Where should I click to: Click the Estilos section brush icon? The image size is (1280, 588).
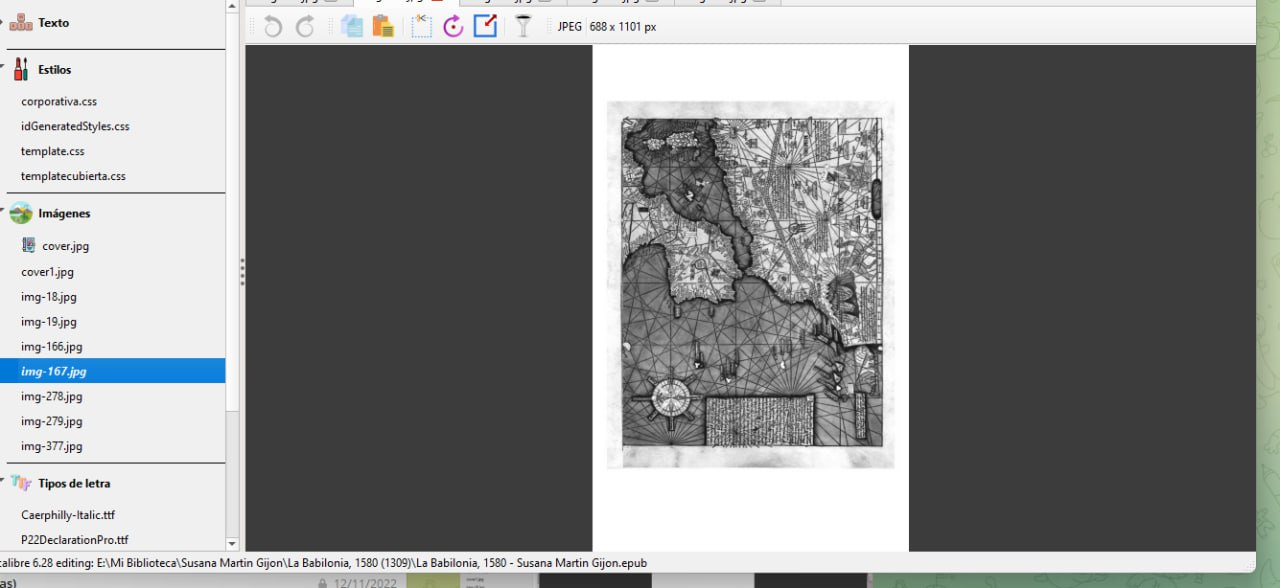(21, 69)
